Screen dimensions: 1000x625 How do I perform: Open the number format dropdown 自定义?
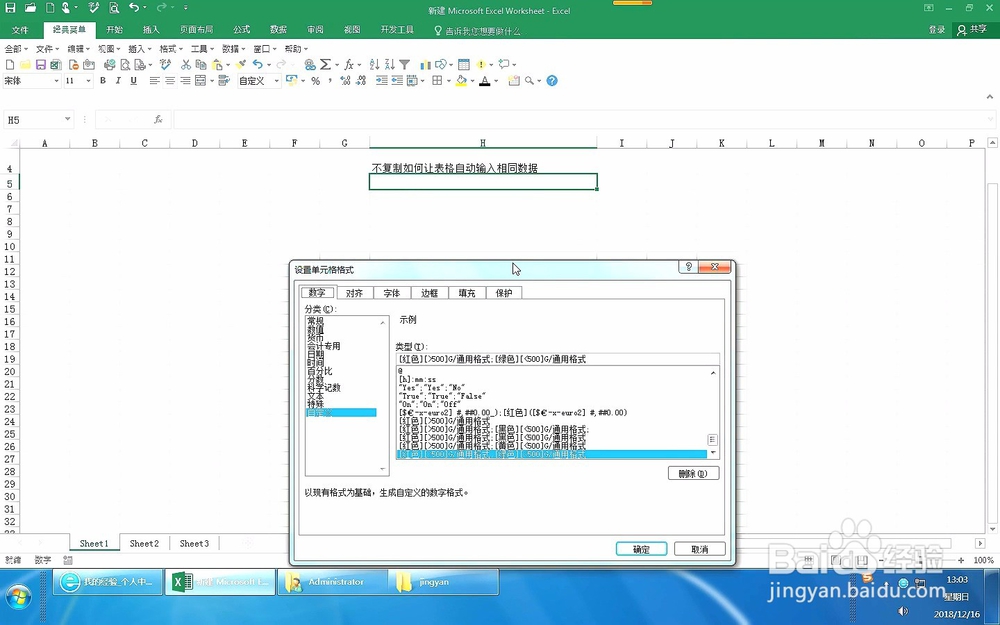[277, 81]
